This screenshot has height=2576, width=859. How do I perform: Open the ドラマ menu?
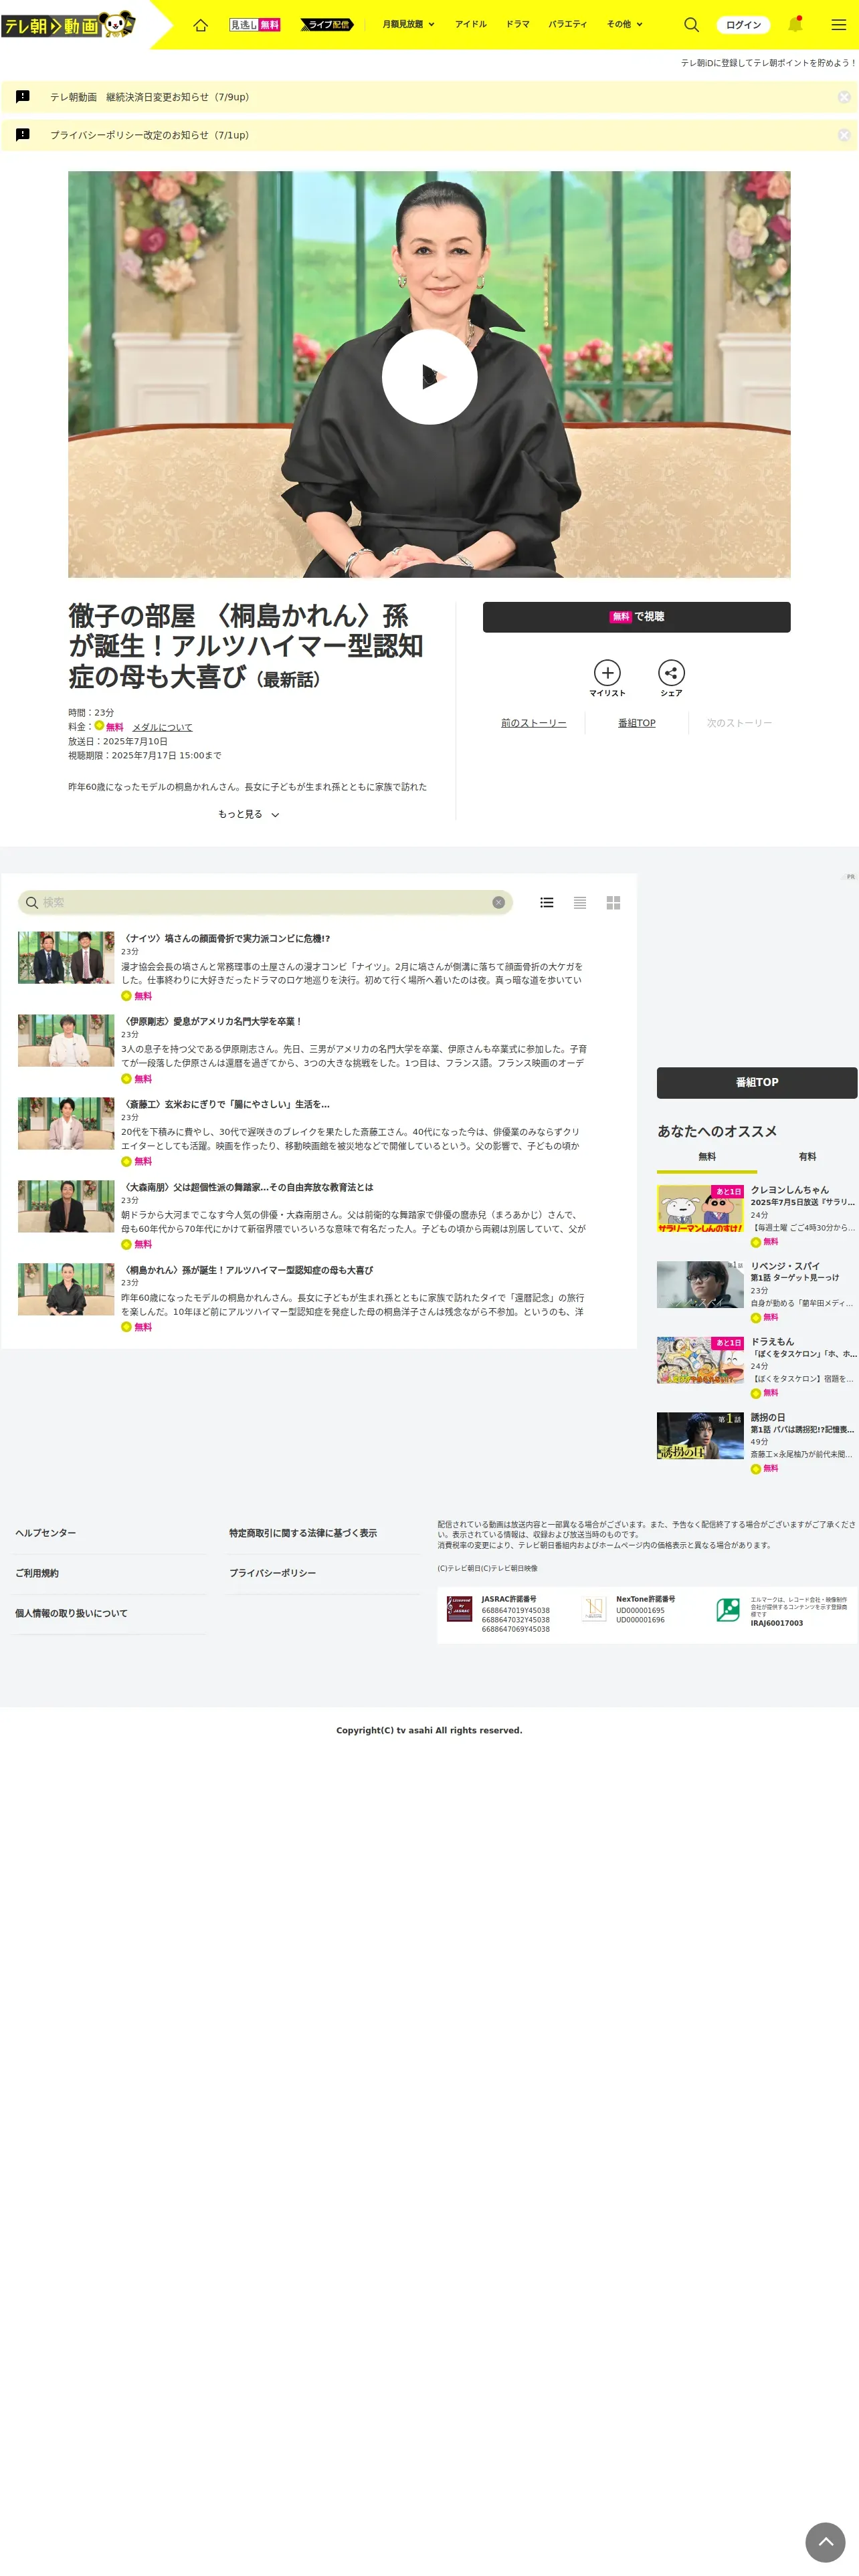(517, 24)
